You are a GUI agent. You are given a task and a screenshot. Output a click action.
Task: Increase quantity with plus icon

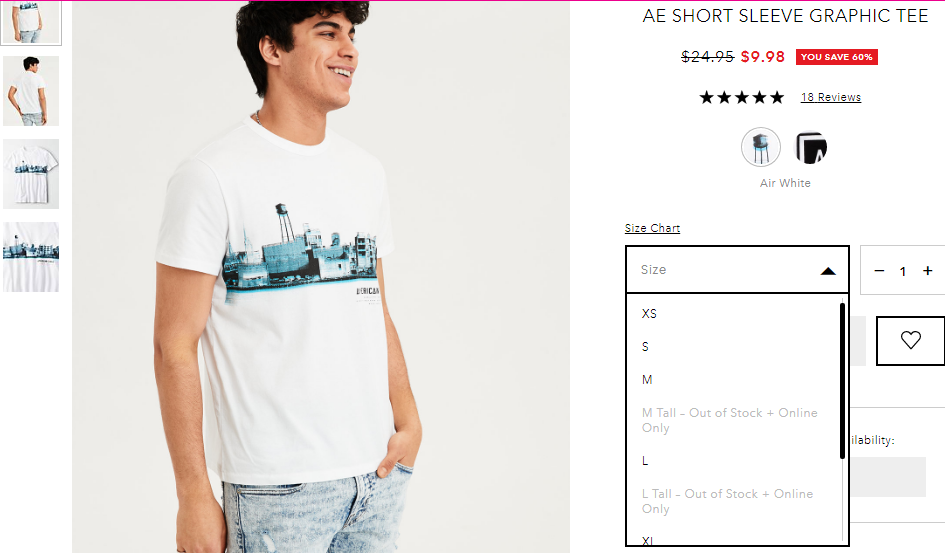pyautogui.click(x=928, y=271)
